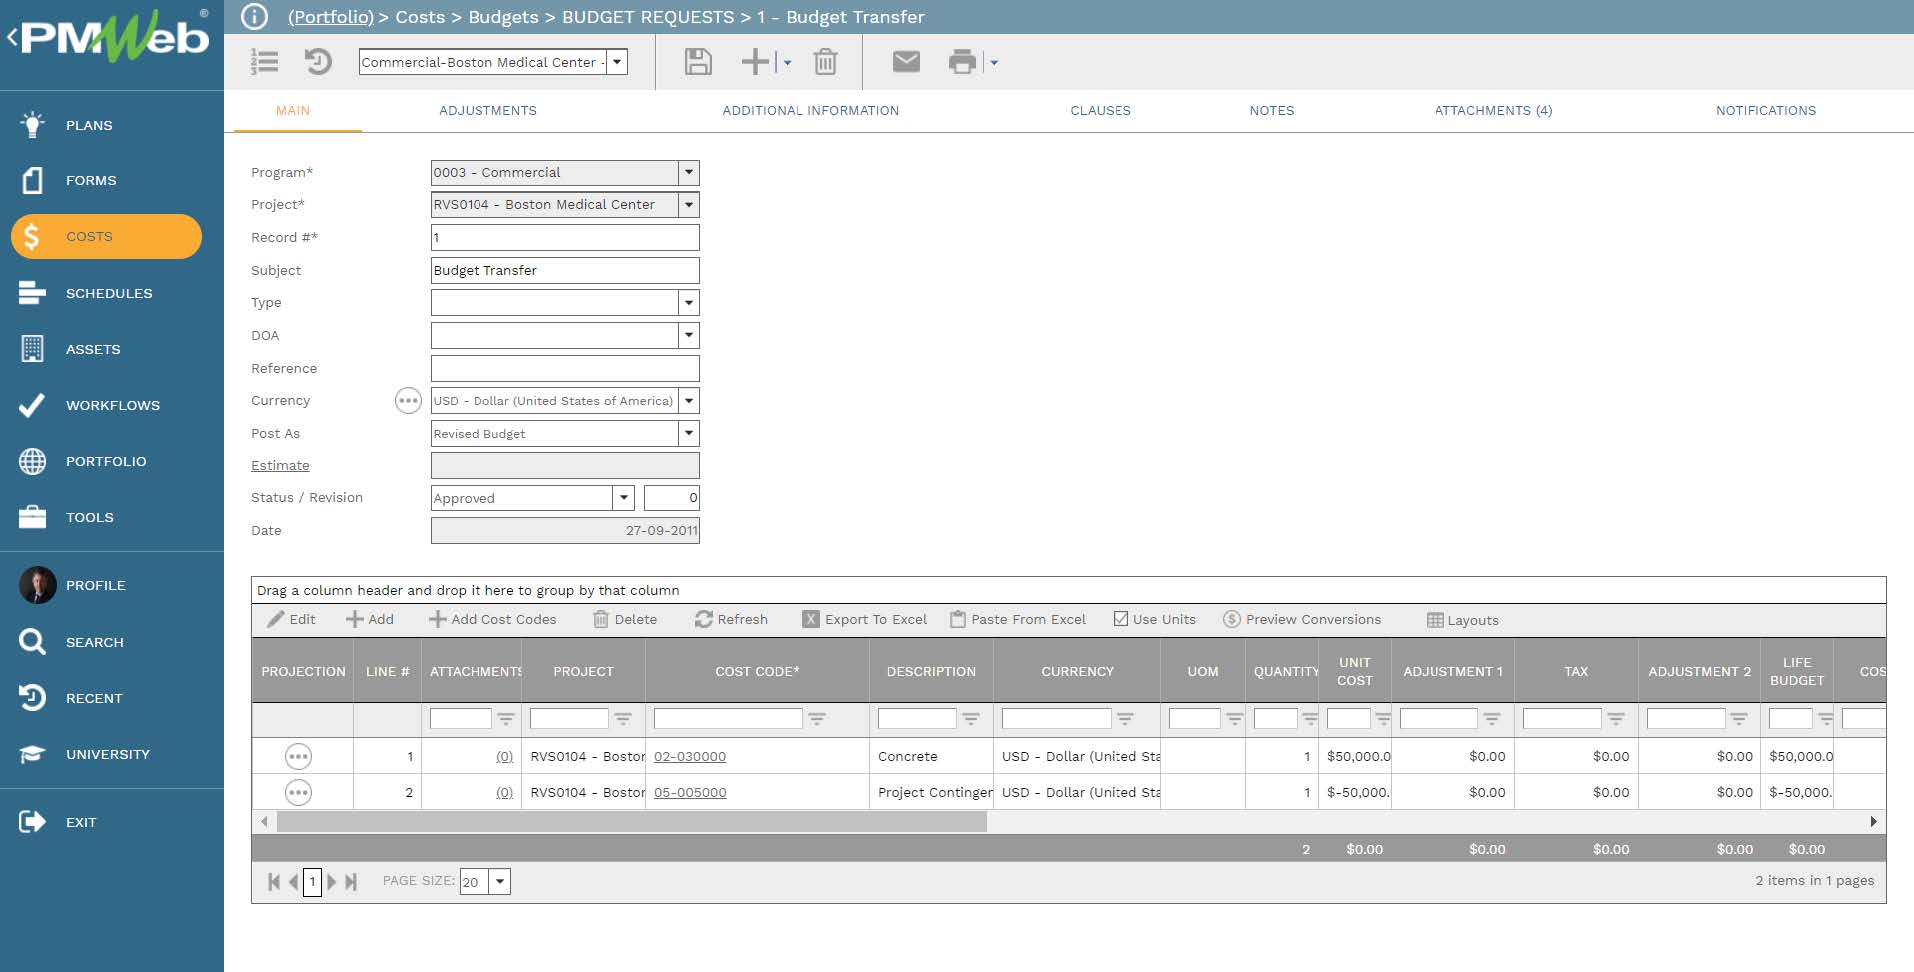Click the Edit button in grid toolbar

click(x=292, y=619)
